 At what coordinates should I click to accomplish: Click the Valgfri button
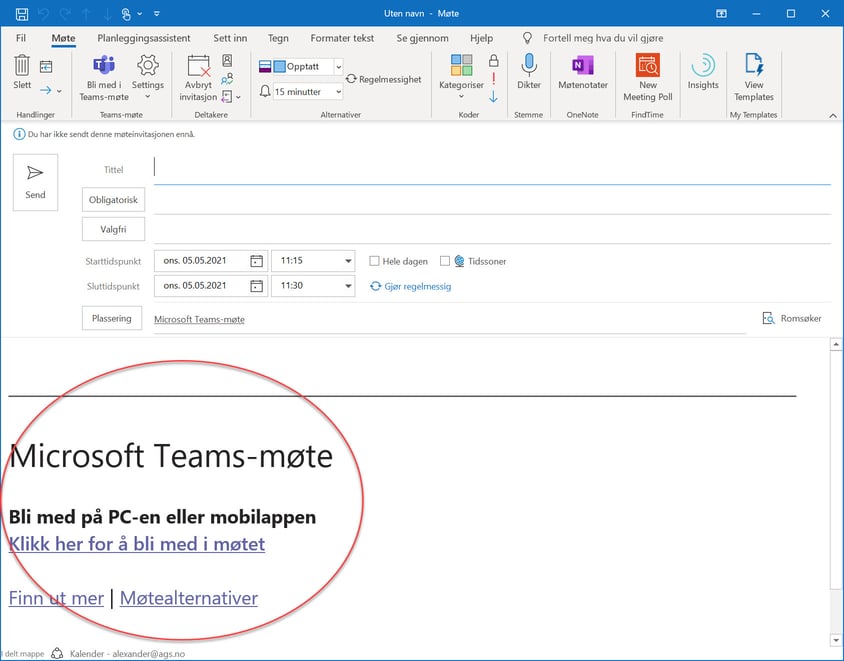(114, 229)
